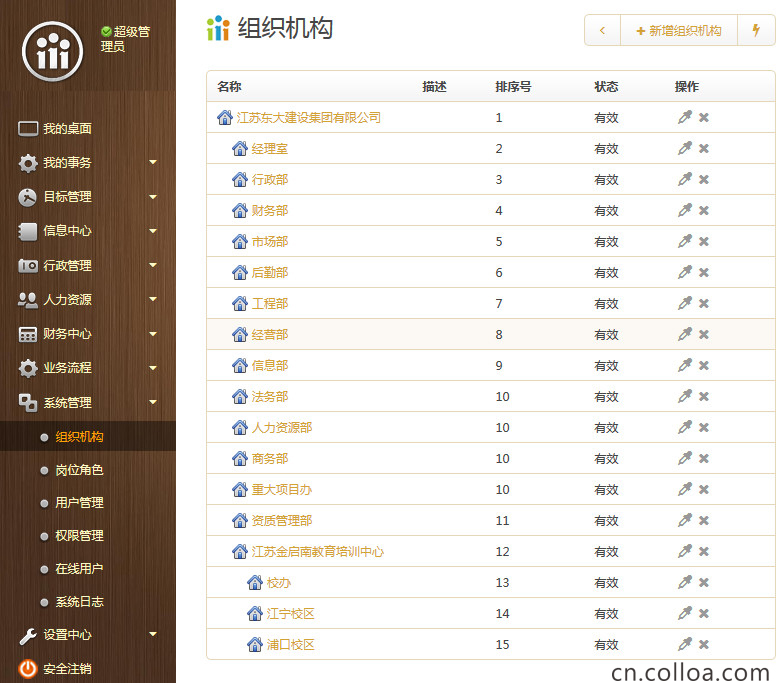Image resolution: width=781 pixels, height=683 pixels.
Task: Click the lightning bolt button at top right
Action: [x=756, y=31]
